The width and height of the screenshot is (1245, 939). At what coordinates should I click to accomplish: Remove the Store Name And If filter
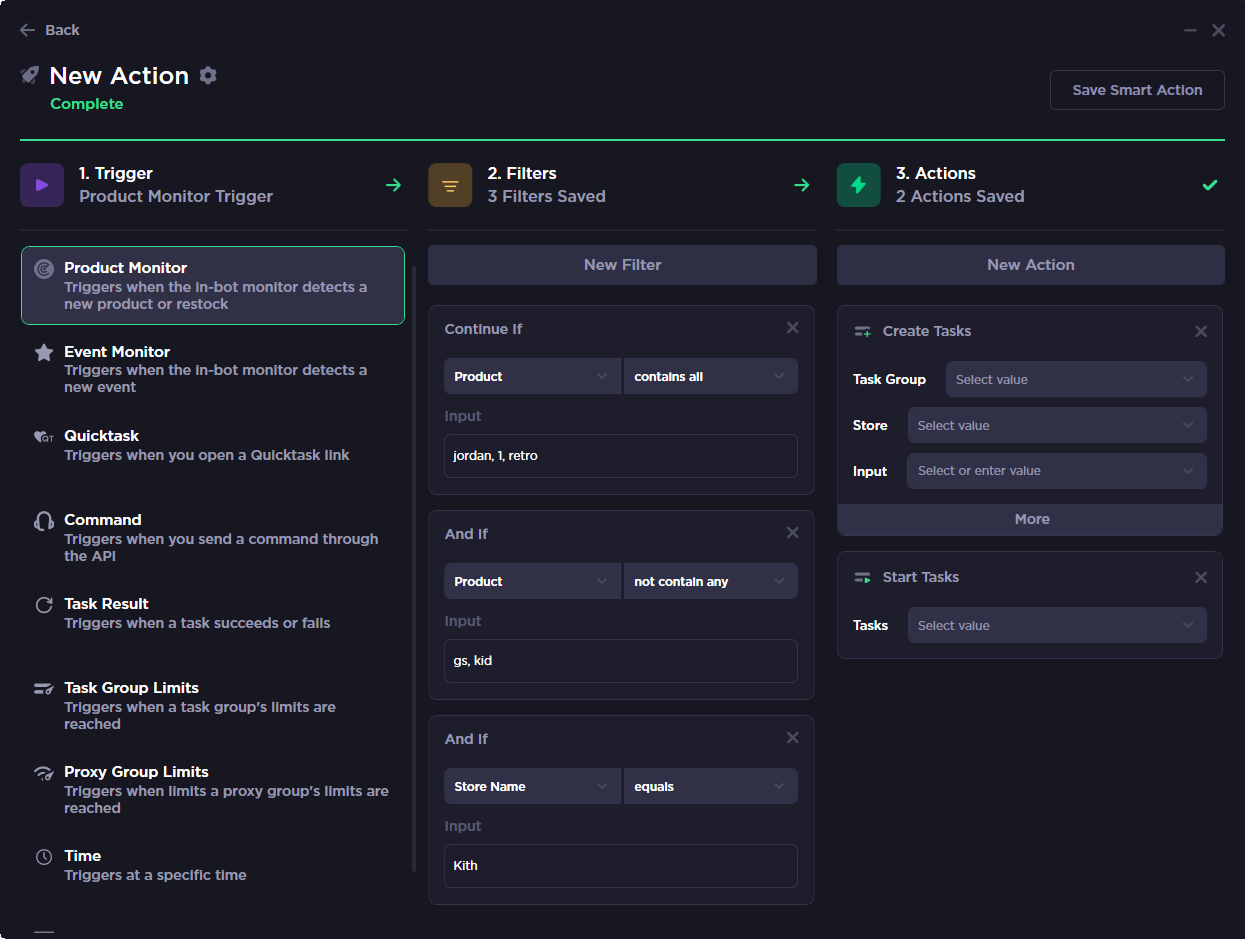[x=793, y=738]
